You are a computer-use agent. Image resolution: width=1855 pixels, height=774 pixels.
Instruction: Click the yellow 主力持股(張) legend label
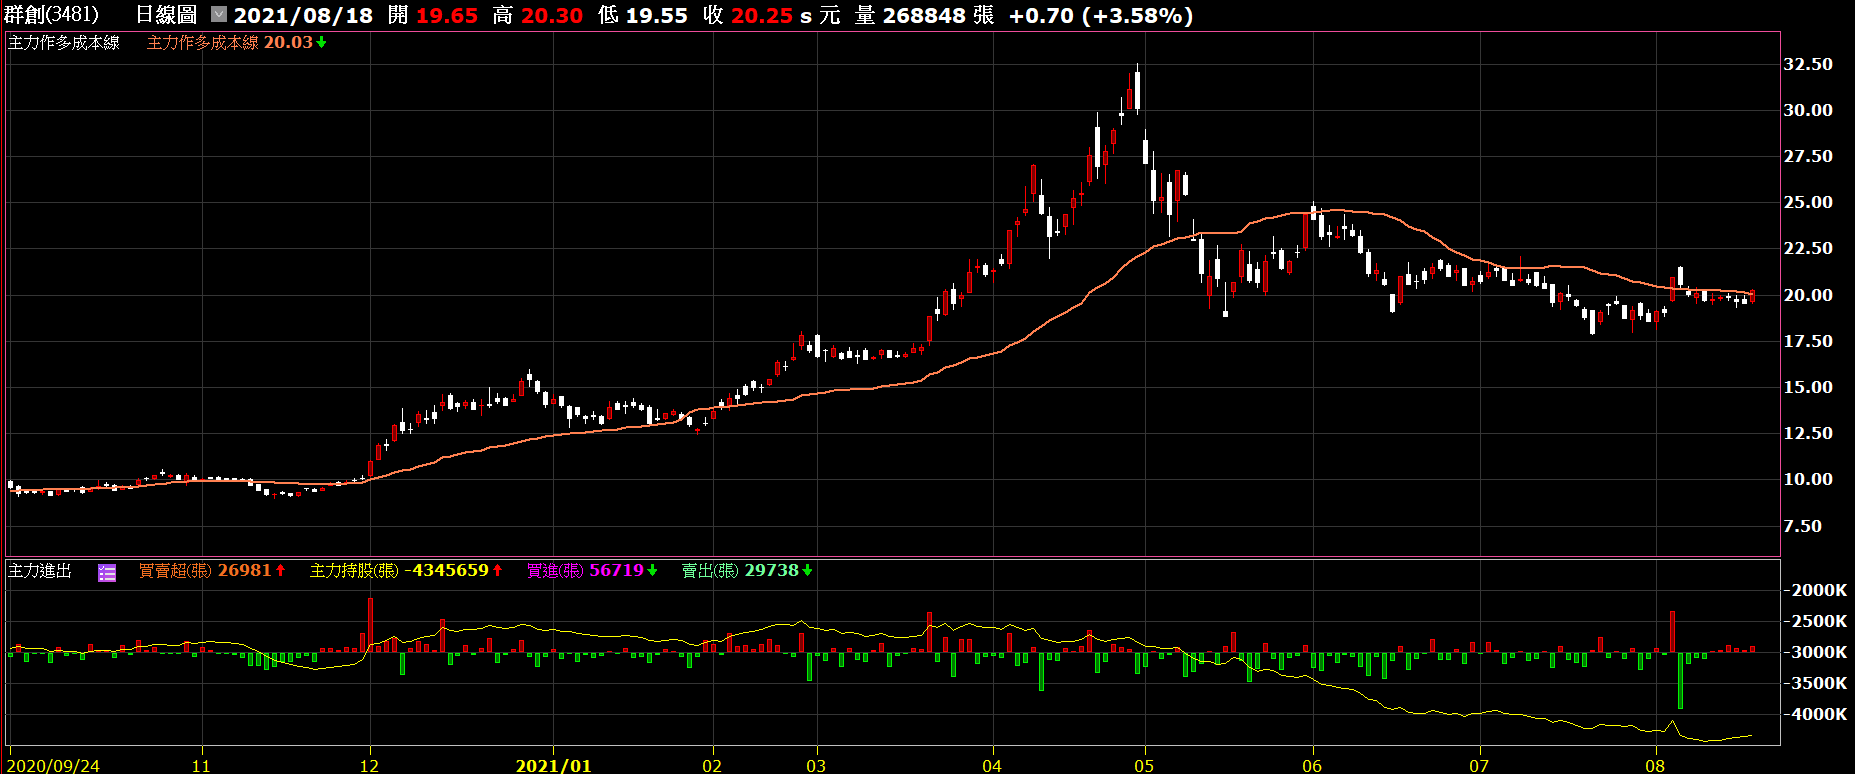tap(354, 571)
